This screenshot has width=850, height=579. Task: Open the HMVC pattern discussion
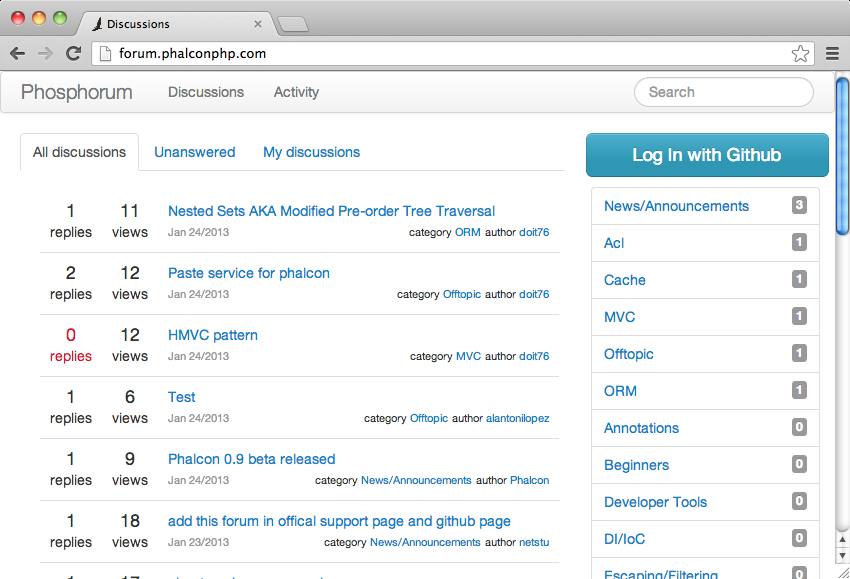(x=213, y=335)
